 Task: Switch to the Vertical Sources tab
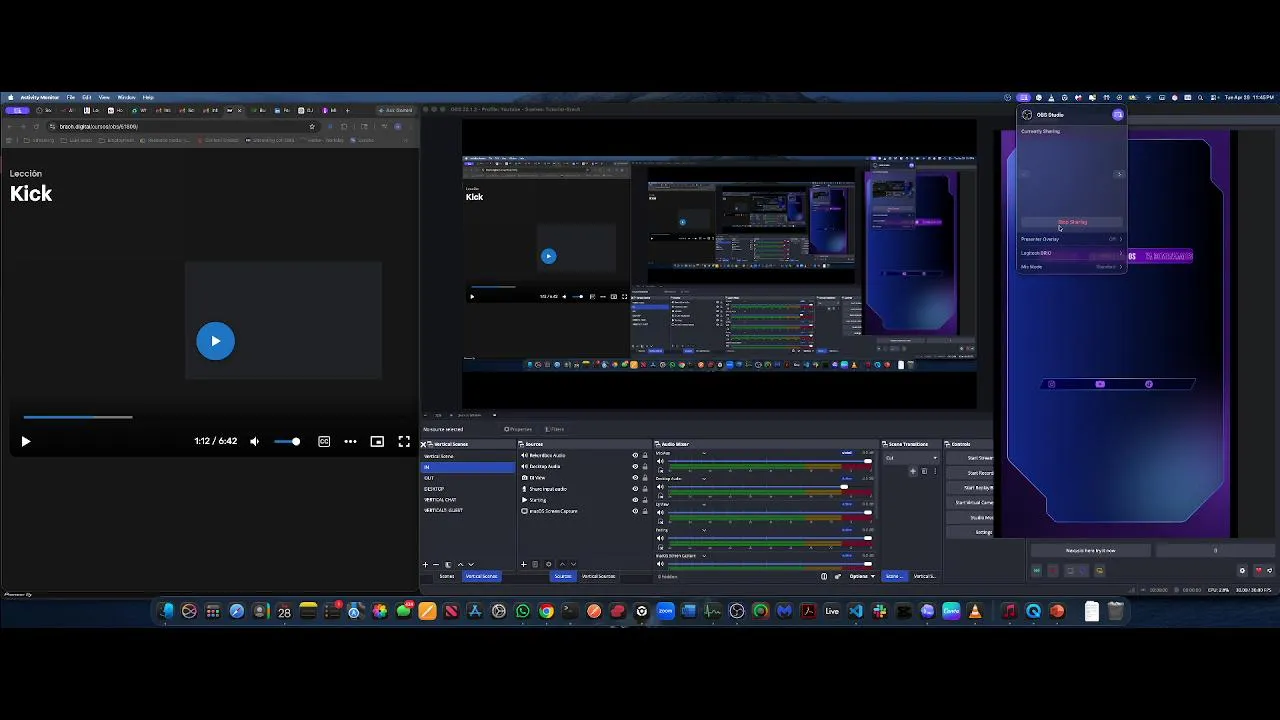click(599, 576)
